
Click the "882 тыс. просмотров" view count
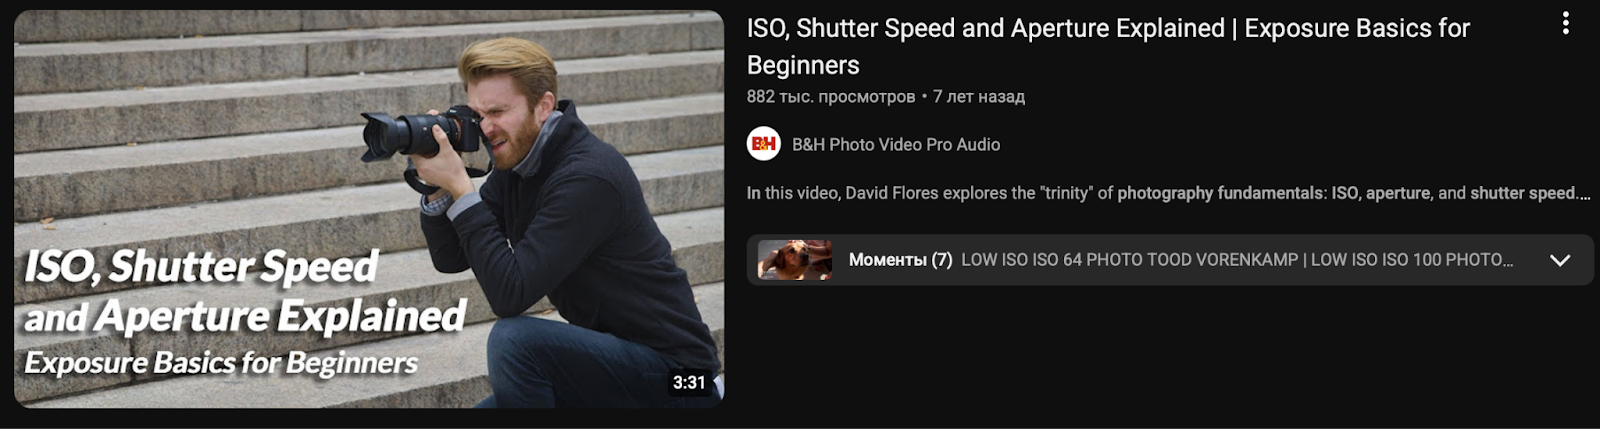[831, 97]
